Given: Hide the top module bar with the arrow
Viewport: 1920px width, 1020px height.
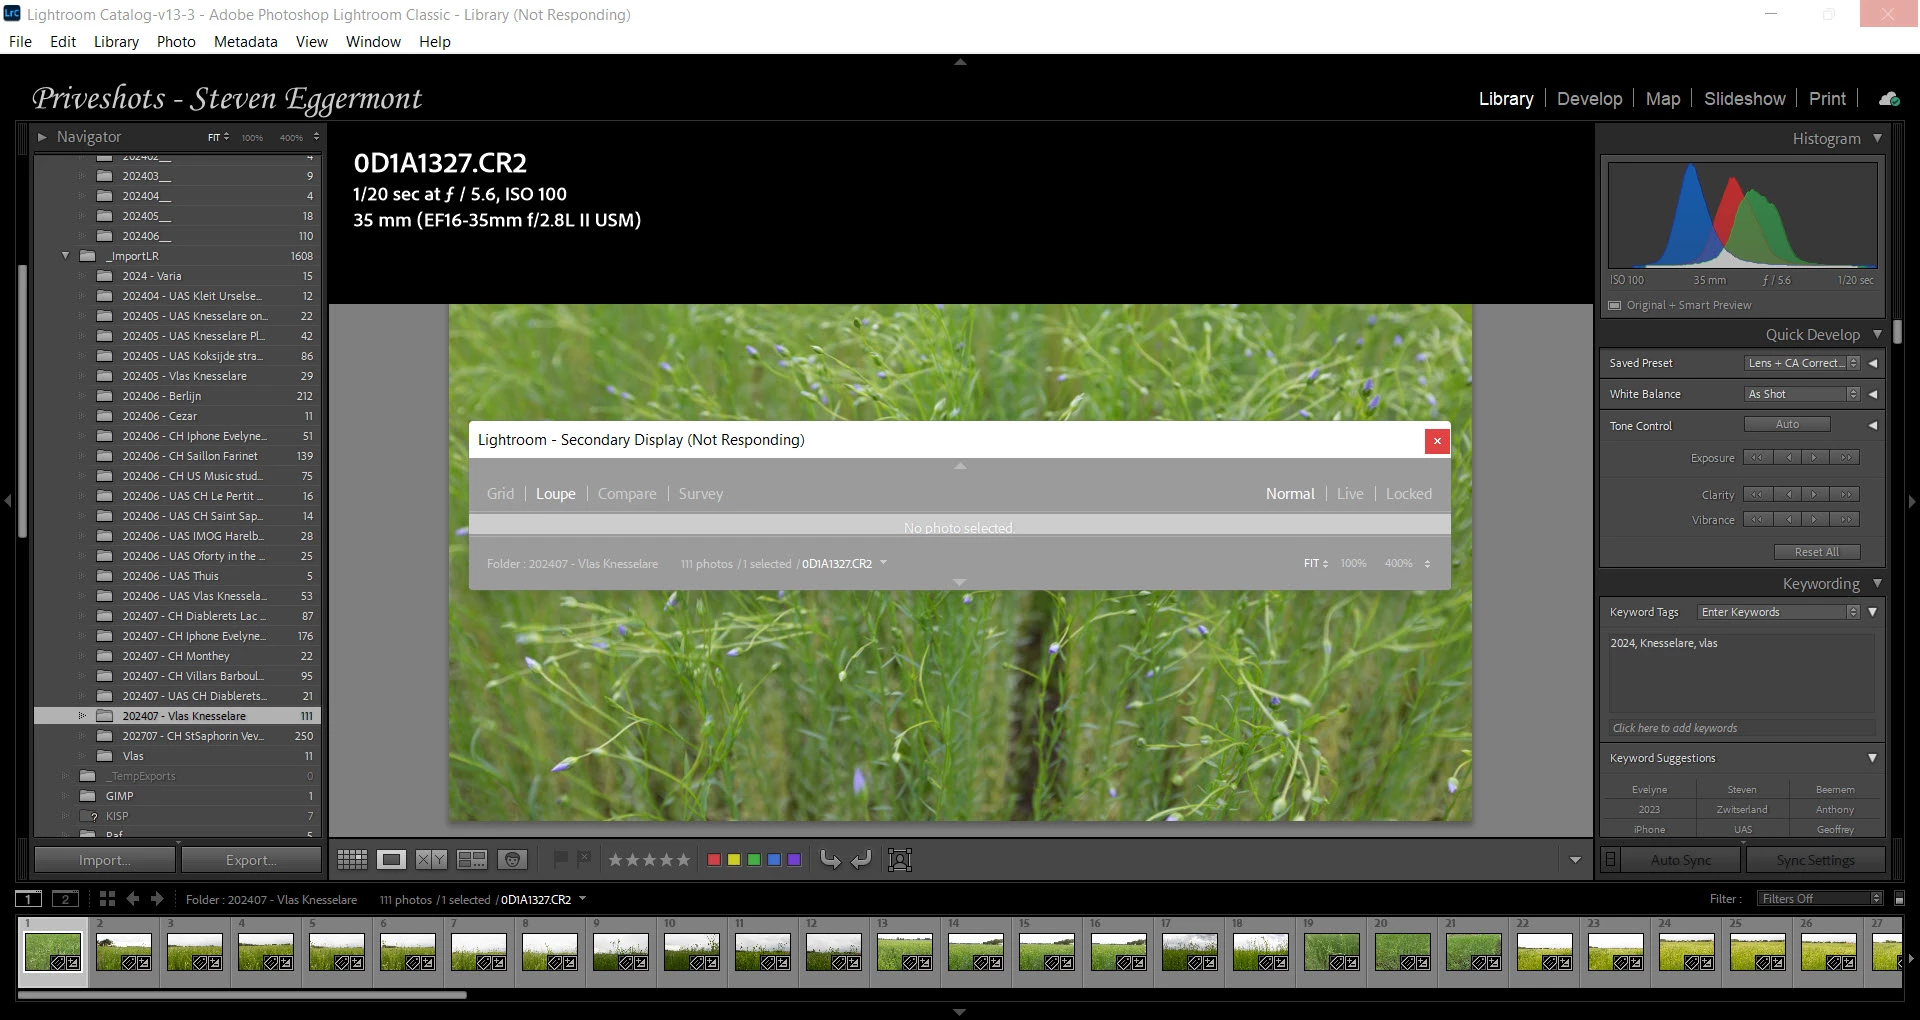Looking at the screenshot, I should pos(960,62).
